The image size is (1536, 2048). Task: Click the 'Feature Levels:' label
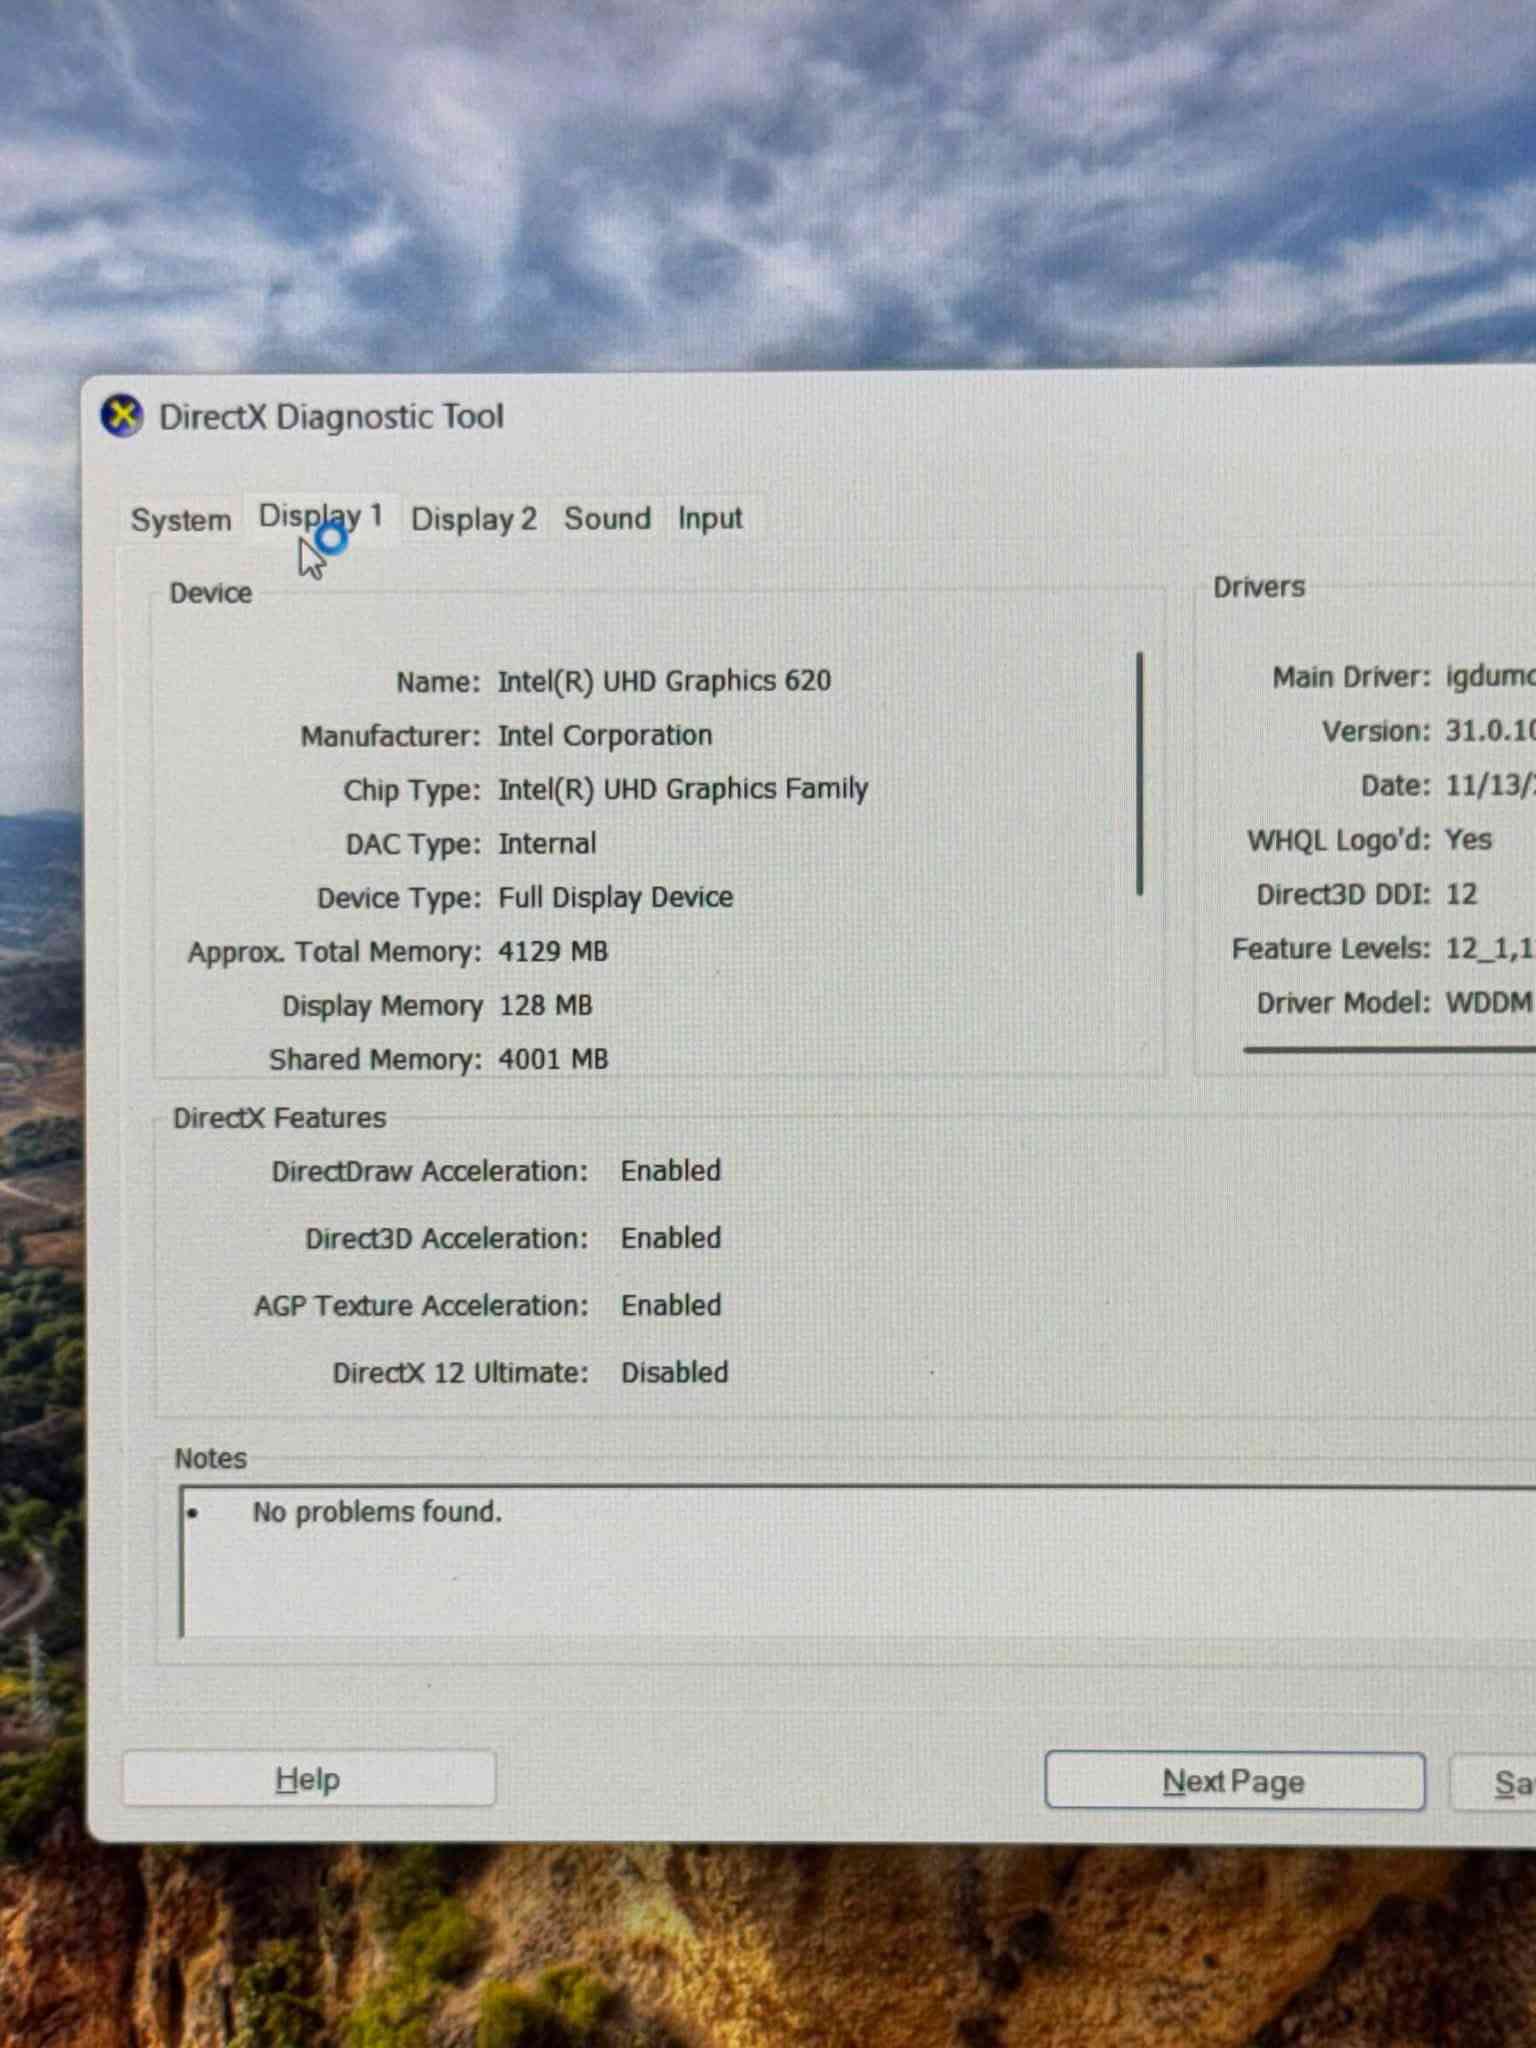coord(1331,948)
